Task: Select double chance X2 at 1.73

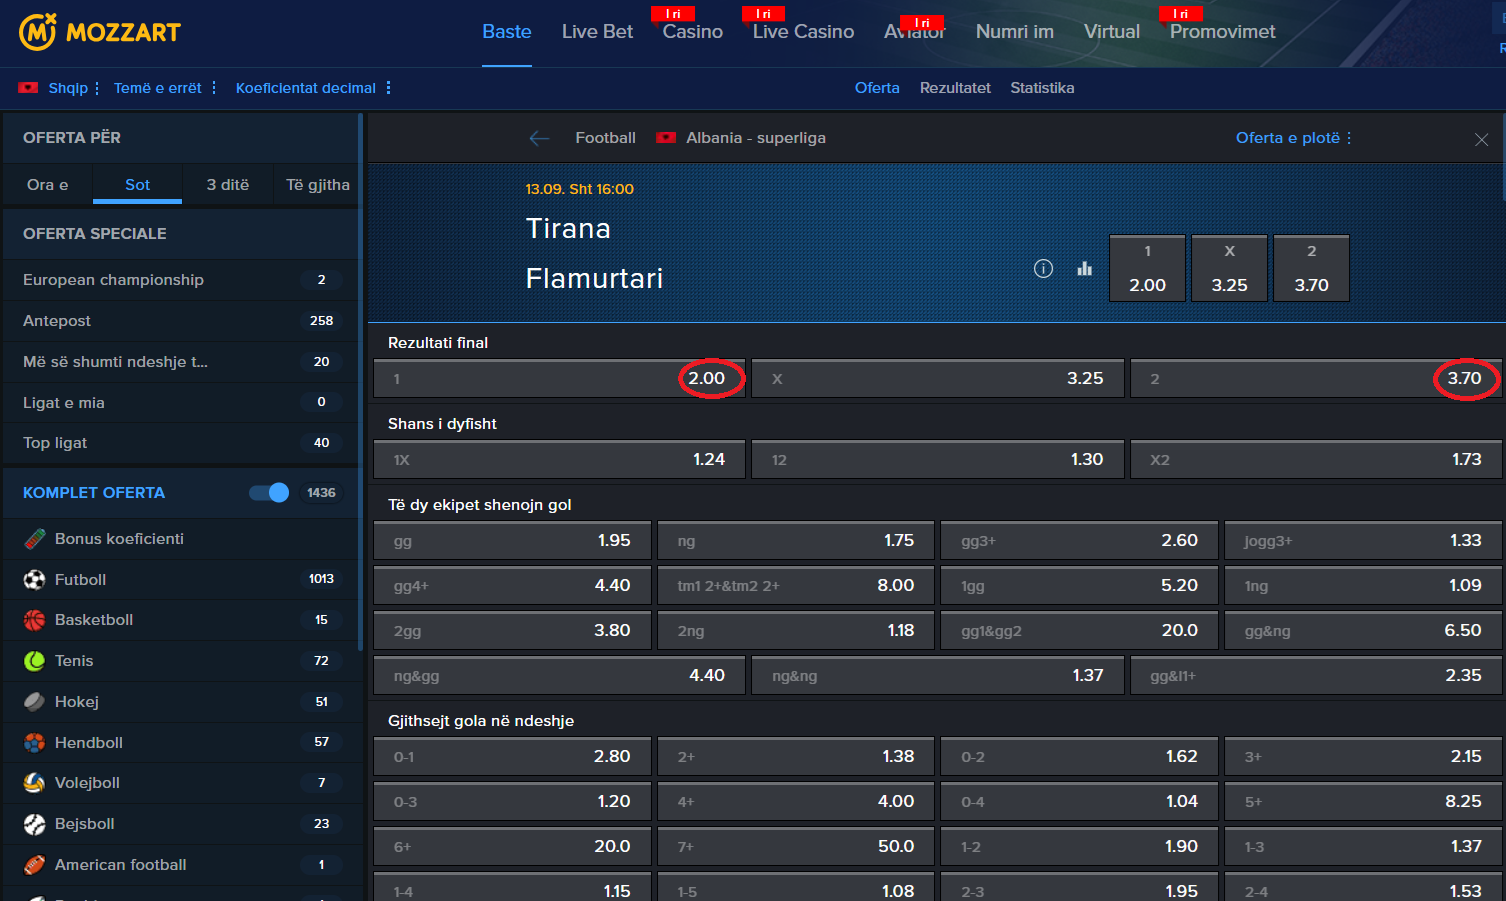Action: [1316, 460]
